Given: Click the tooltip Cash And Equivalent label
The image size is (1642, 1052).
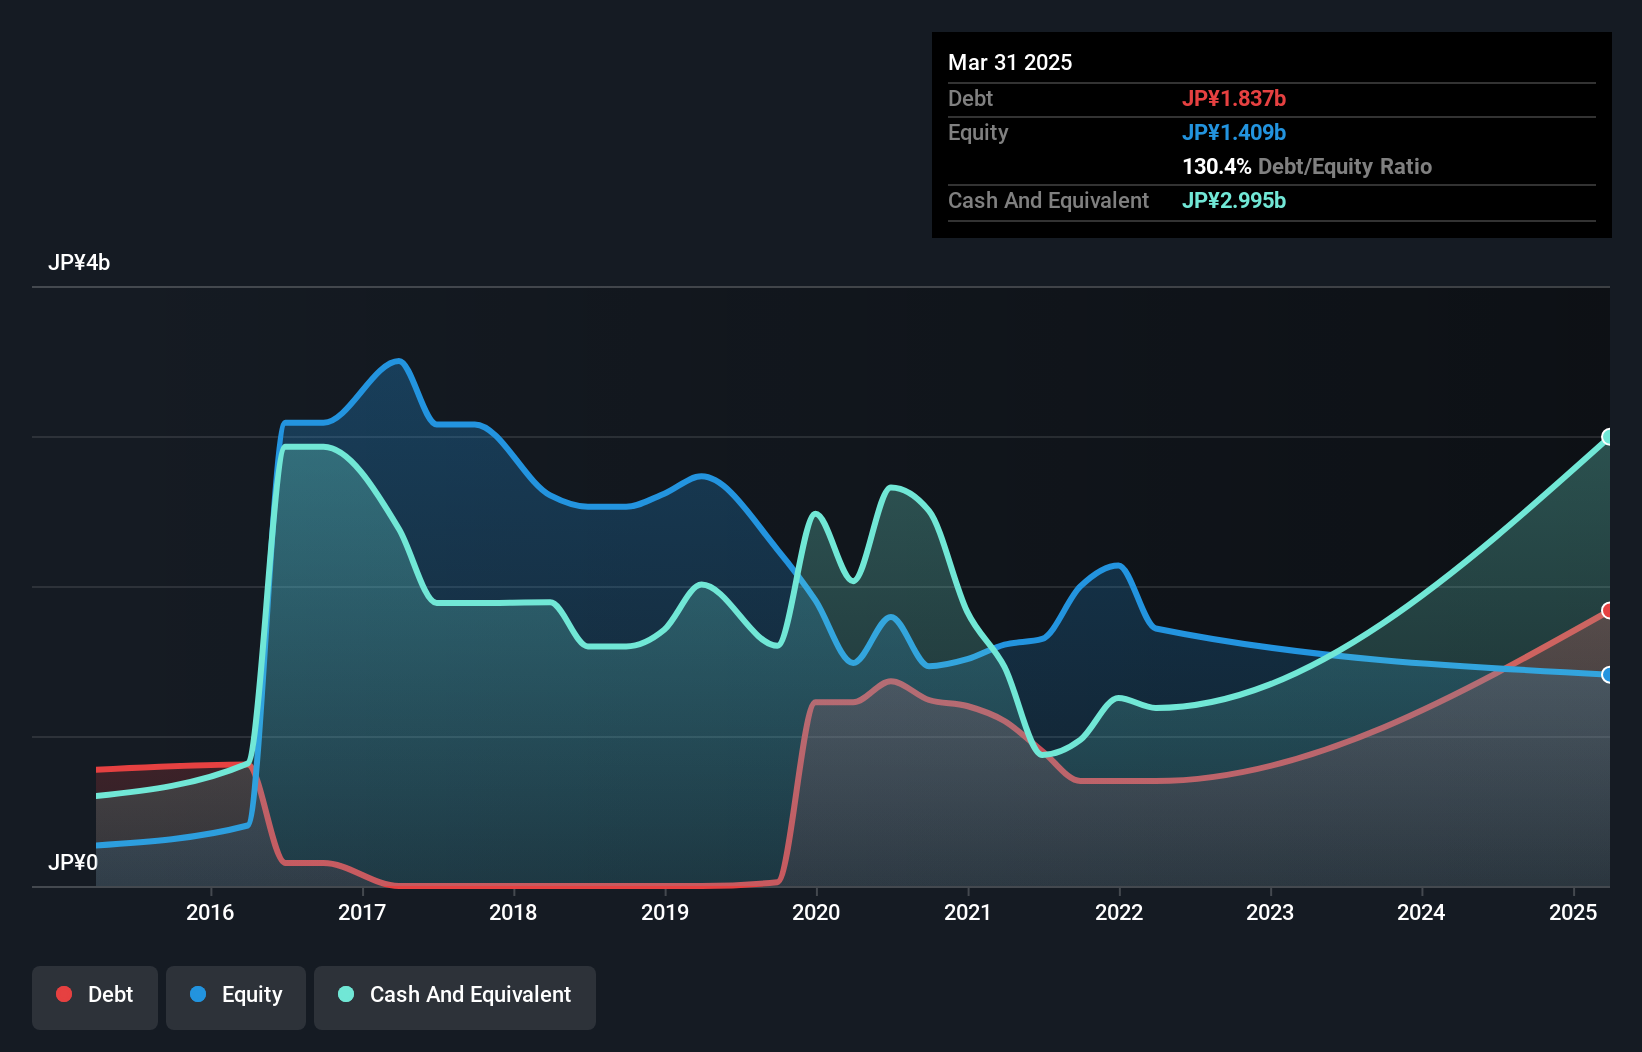Looking at the screenshot, I should (1048, 200).
